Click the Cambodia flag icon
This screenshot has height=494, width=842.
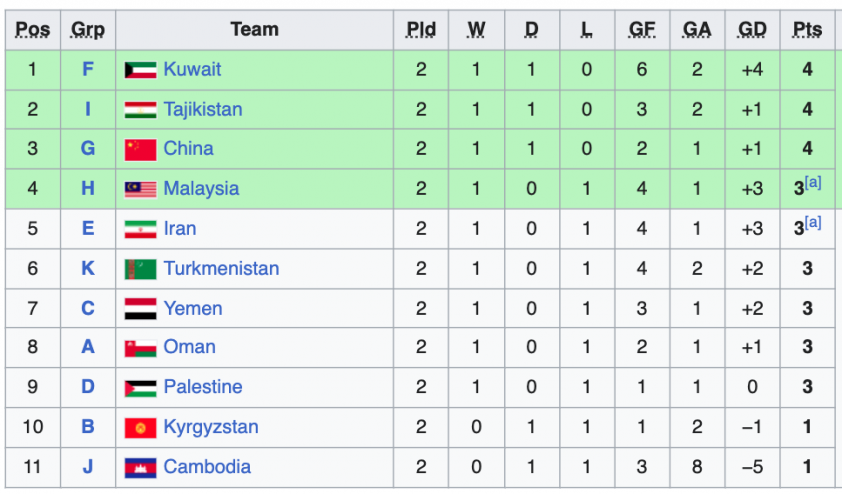click(x=140, y=467)
